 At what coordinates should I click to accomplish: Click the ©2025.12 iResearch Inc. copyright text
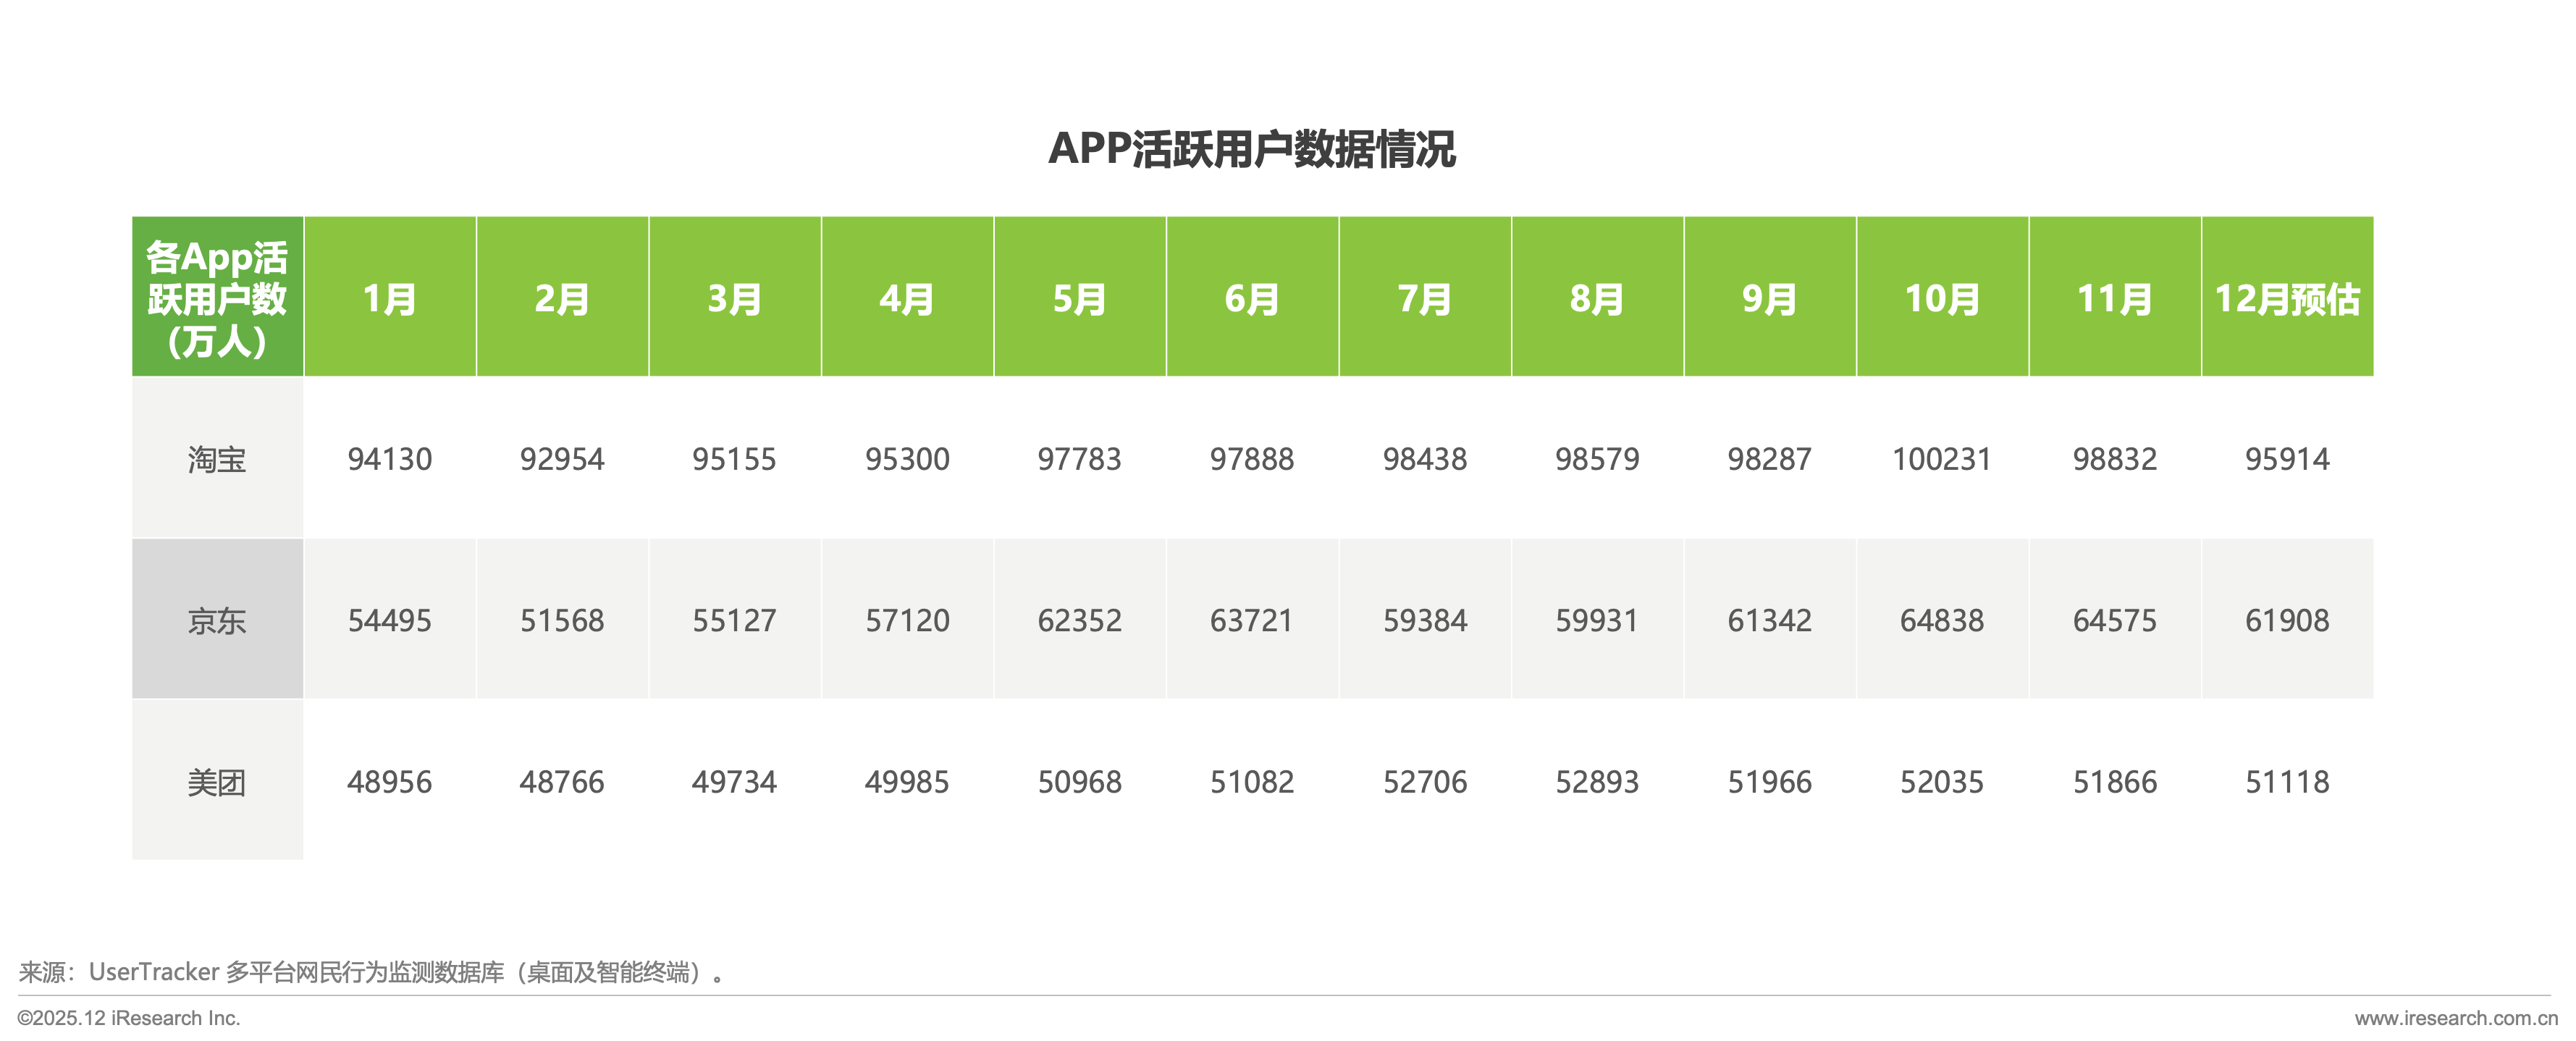[129, 1018]
